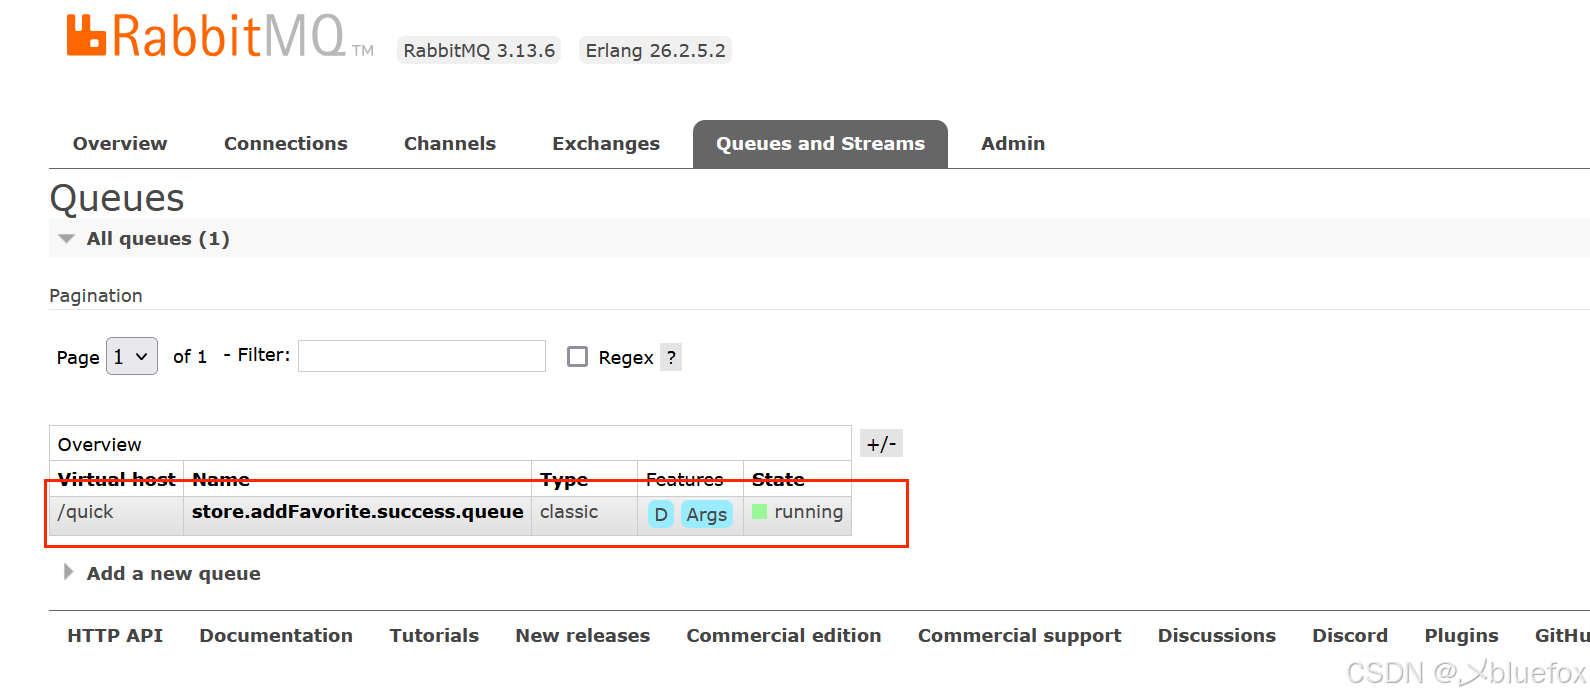This screenshot has width=1590, height=700.
Task: Collapse the All queues (1) section
Action: click(158, 238)
